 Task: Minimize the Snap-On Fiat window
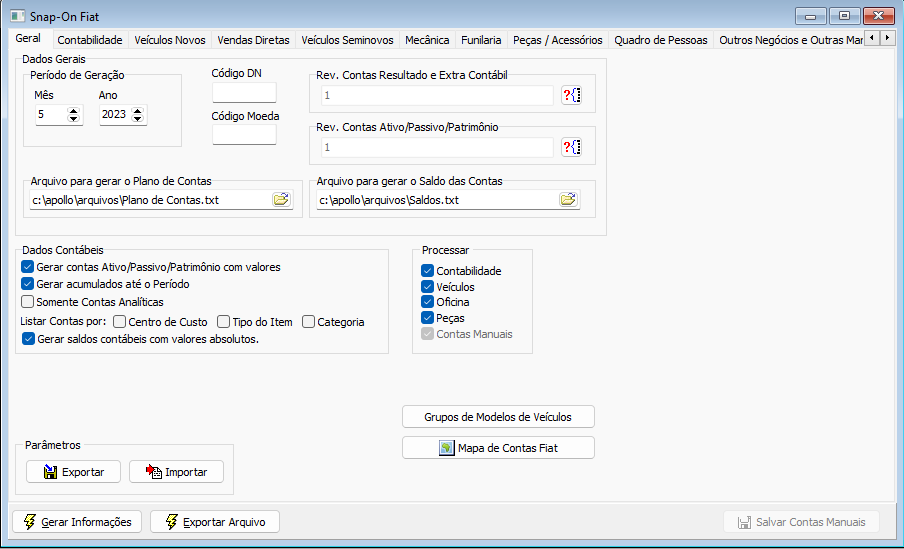tap(811, 16)
